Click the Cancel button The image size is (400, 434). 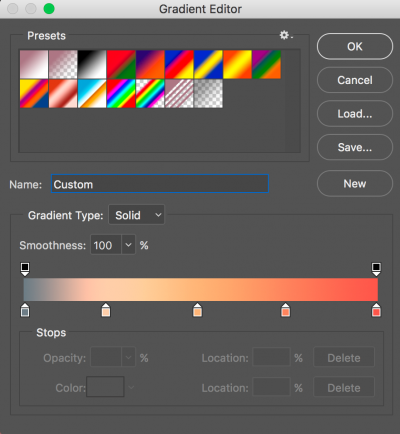click(355, 80)
